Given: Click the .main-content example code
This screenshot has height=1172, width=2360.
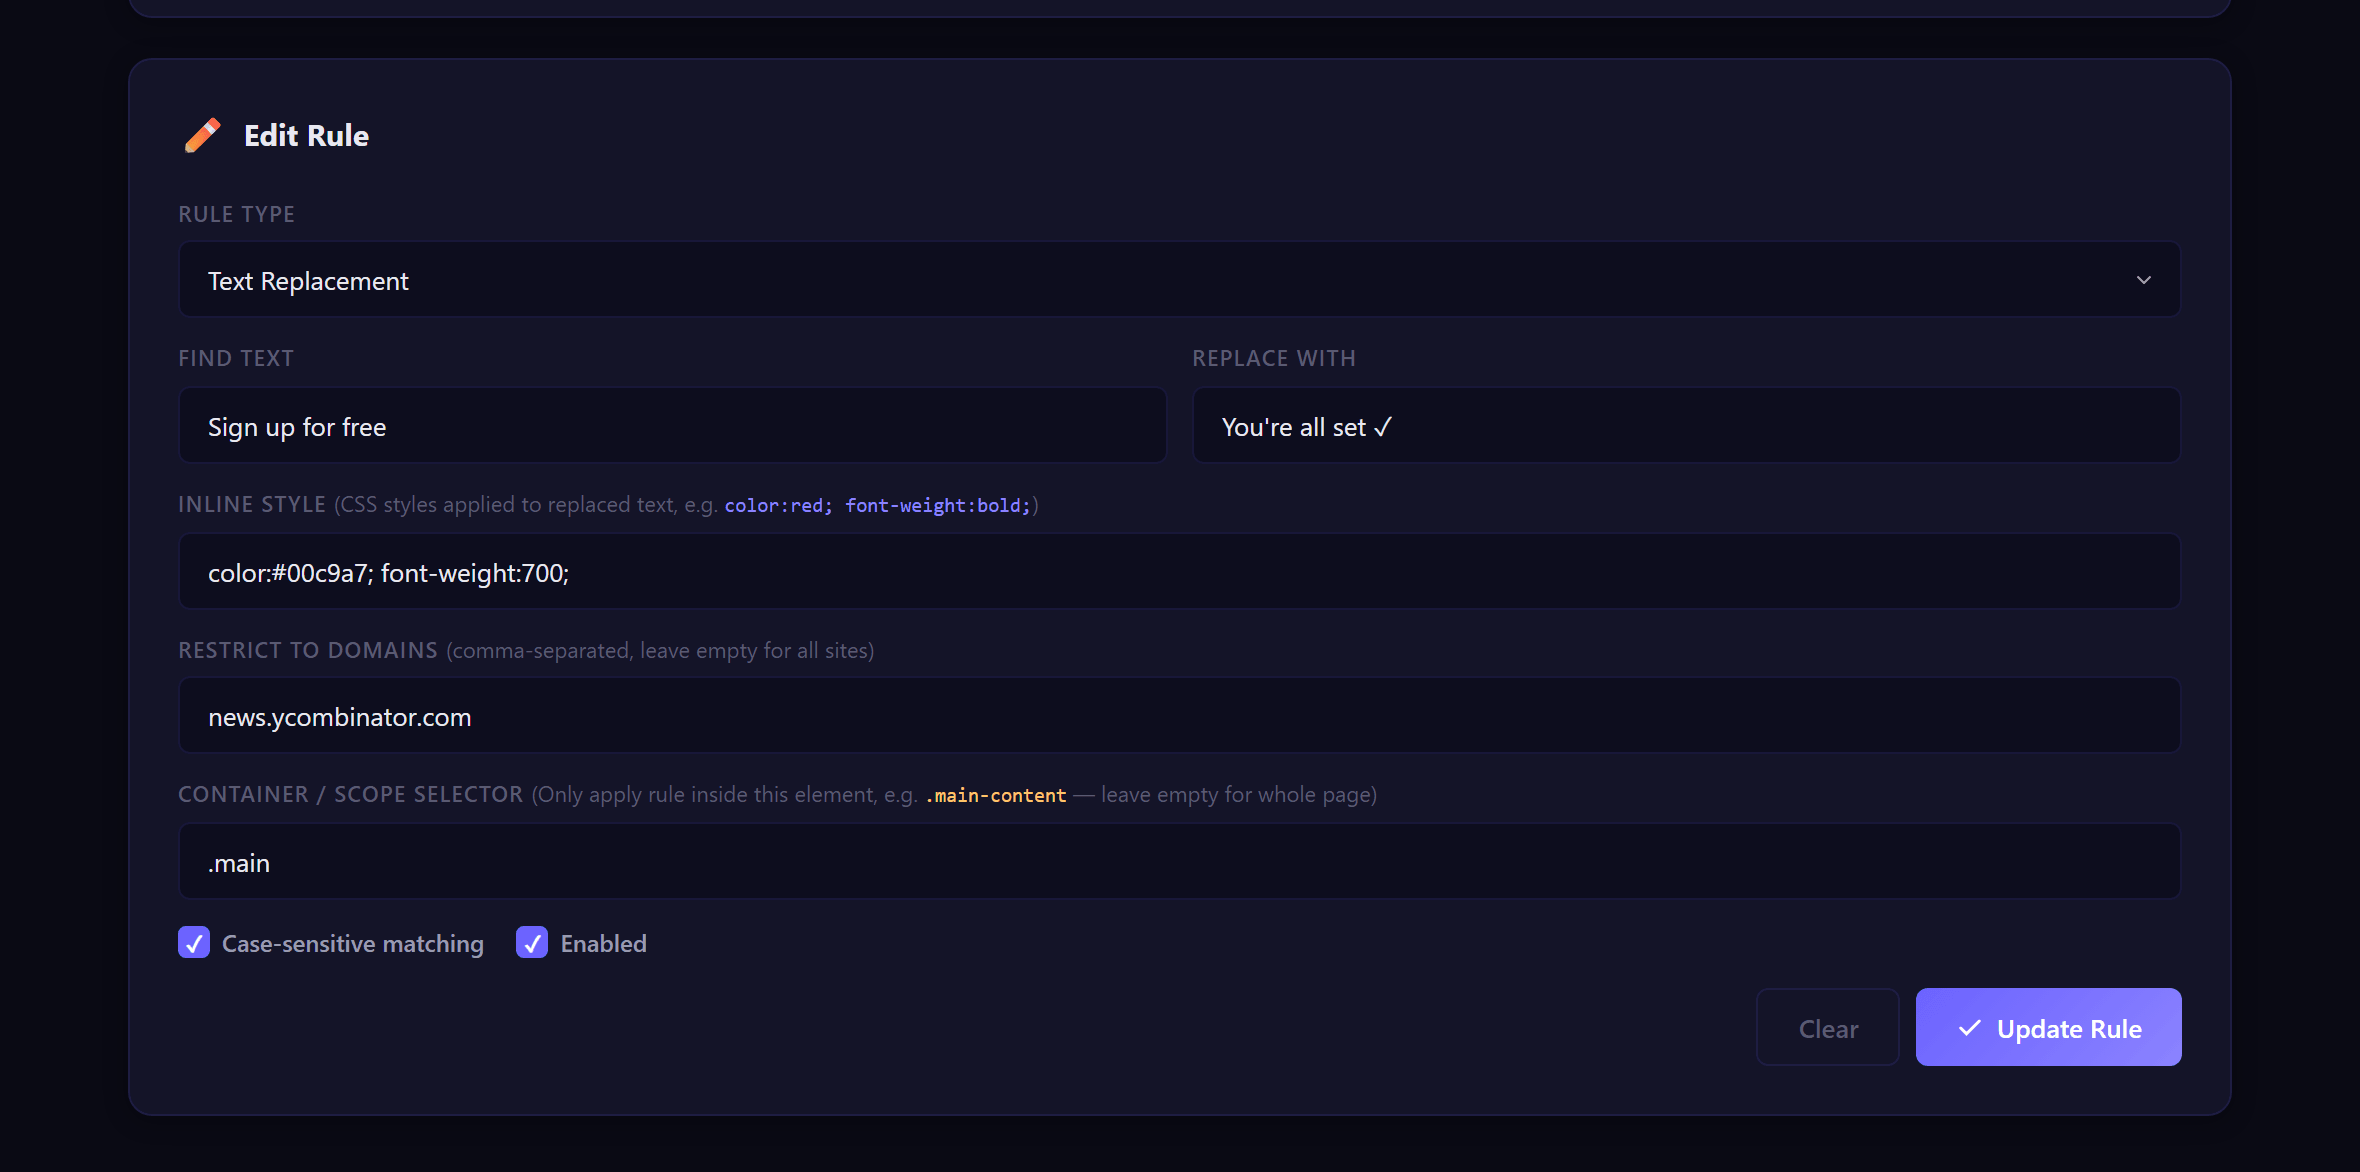Looking at the screenshot, I should tap(996, 796).
